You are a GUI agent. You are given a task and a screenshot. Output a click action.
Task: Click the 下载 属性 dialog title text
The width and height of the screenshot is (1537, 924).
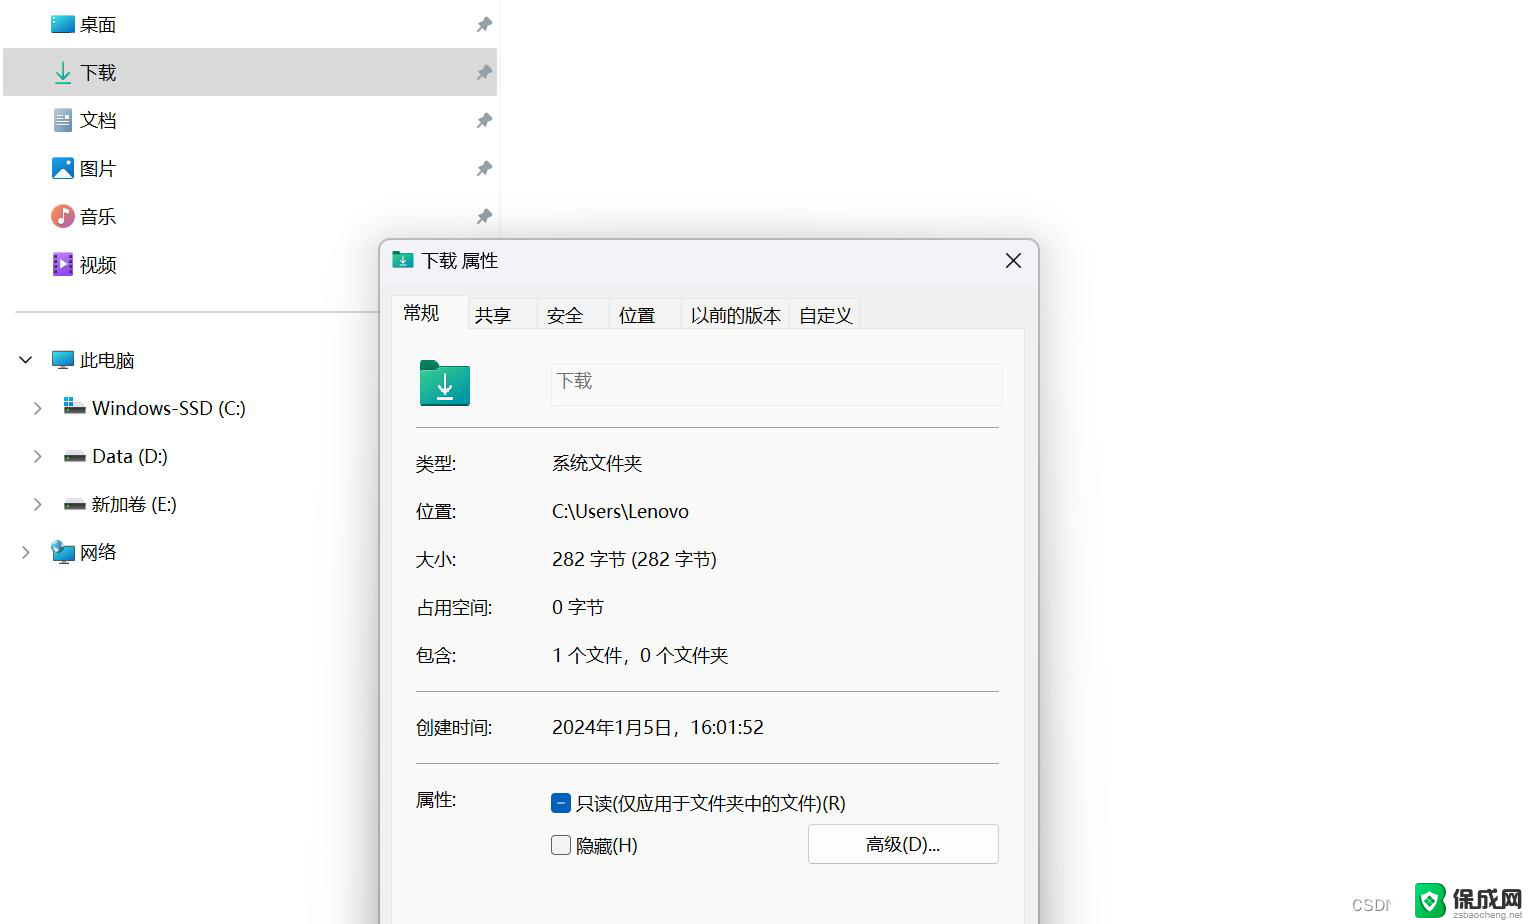(x=459, y=260)
